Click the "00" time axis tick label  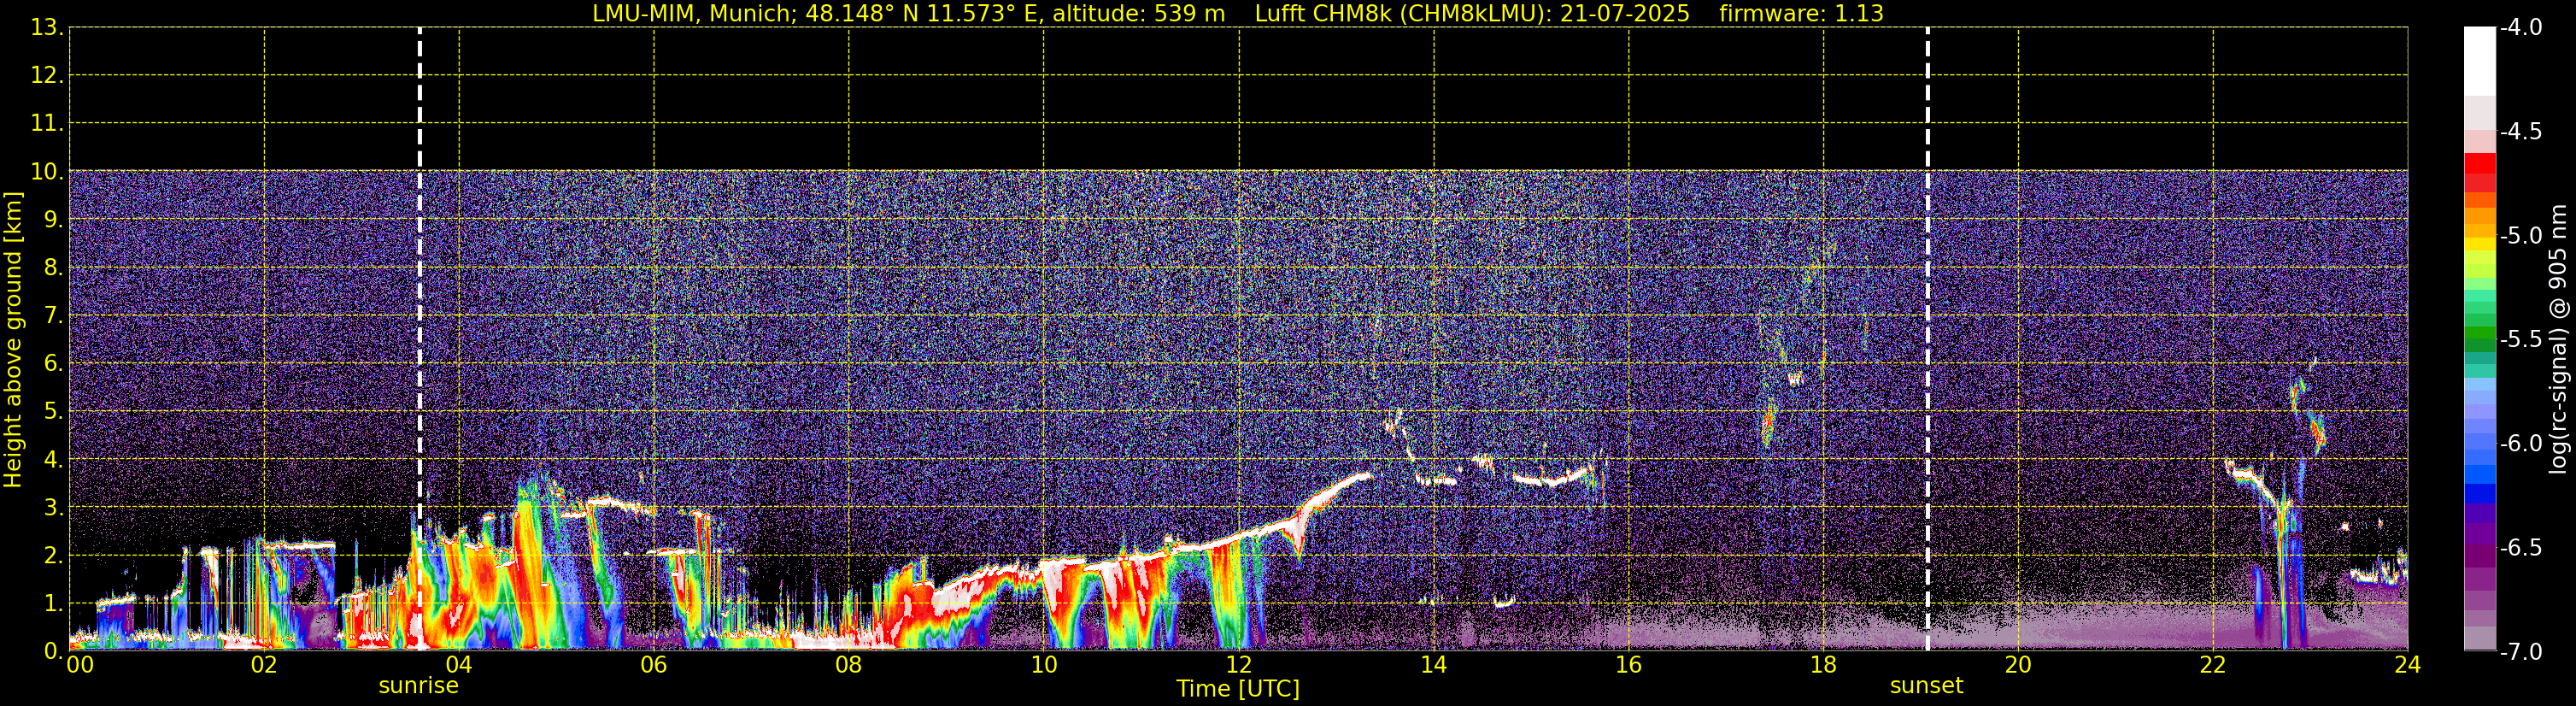pyautogui.click(x=79, y=665)
